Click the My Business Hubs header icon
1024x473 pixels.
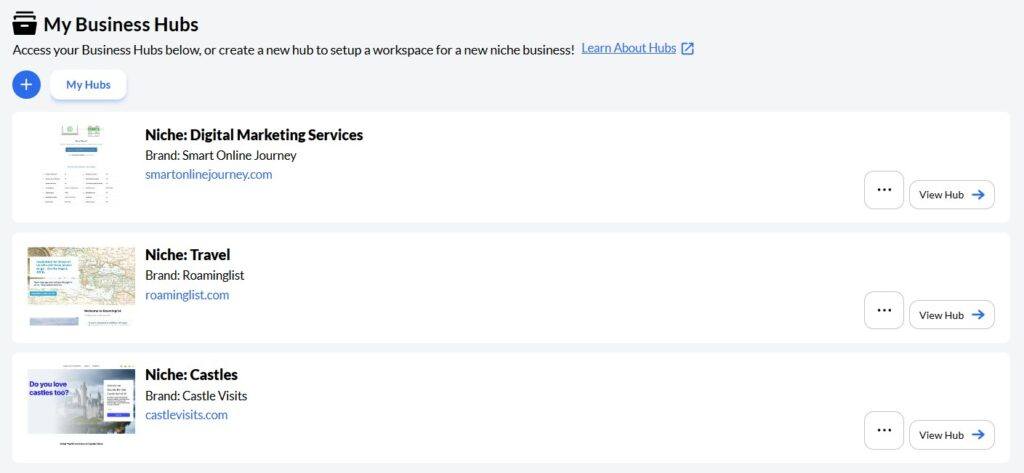pyautogui.click(x=25, y=23)
